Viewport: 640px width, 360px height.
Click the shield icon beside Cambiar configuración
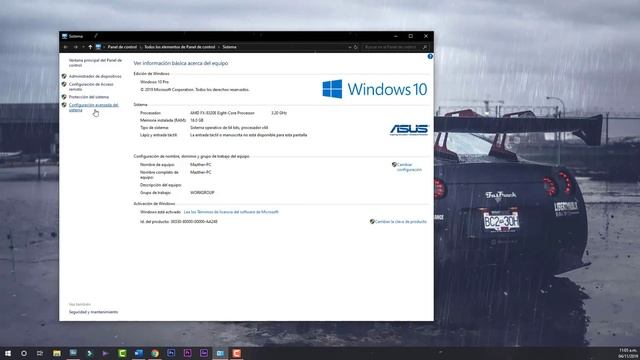click(x=394, y=164)
